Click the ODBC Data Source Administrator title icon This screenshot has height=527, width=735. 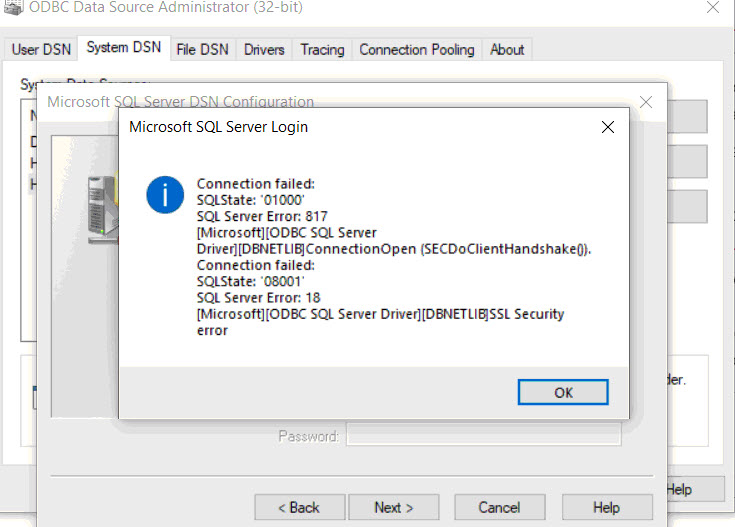pos(13,7)
